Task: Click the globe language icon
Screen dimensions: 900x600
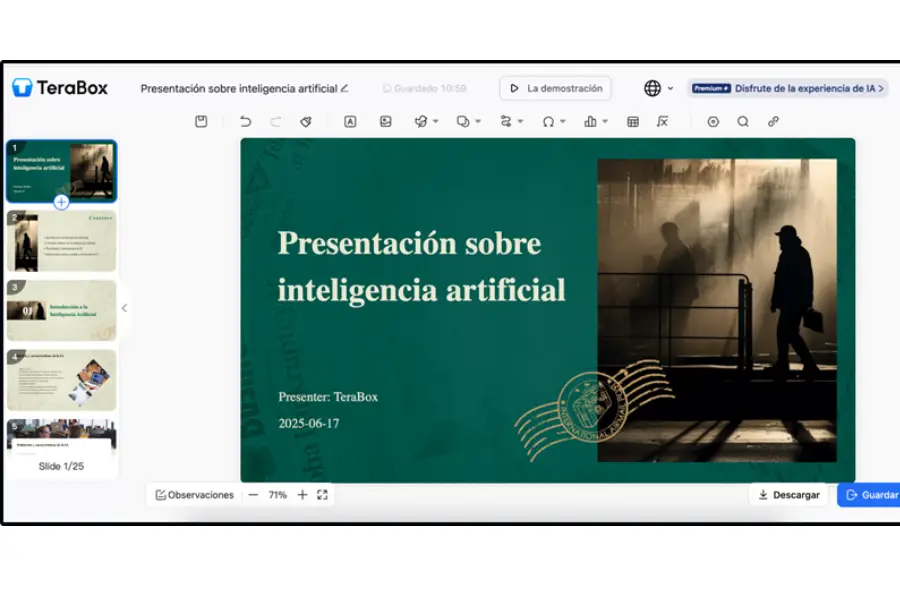Action: click(x=652, y=88)
